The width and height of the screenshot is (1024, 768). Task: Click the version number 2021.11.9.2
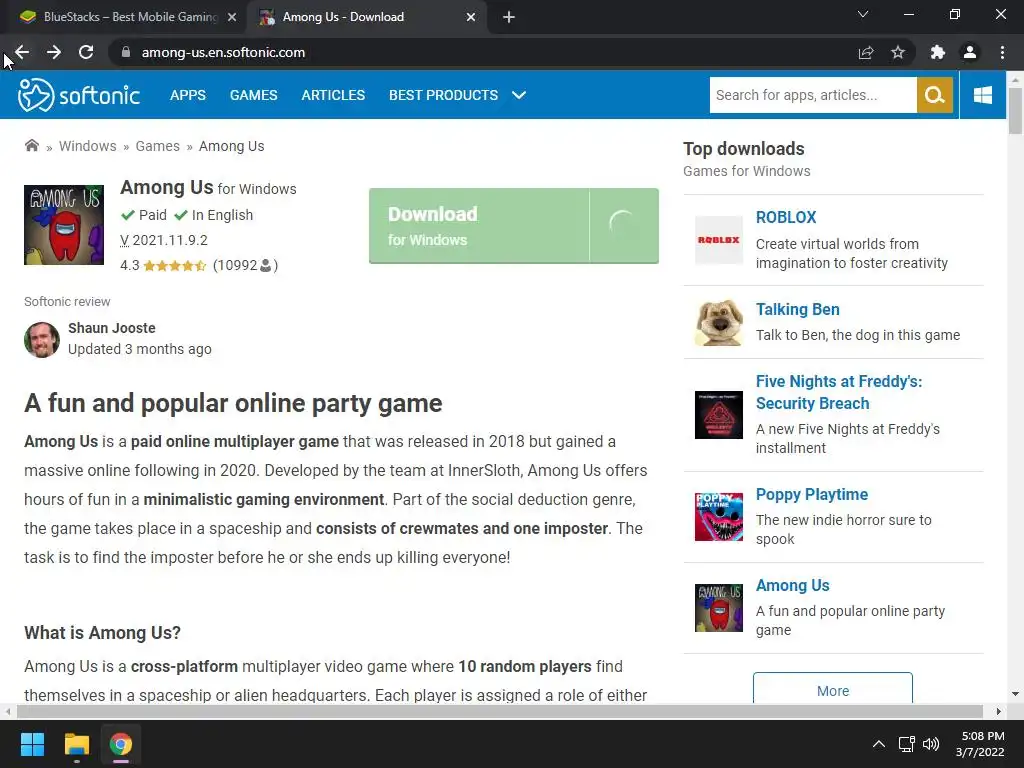(x=170, y=240)
